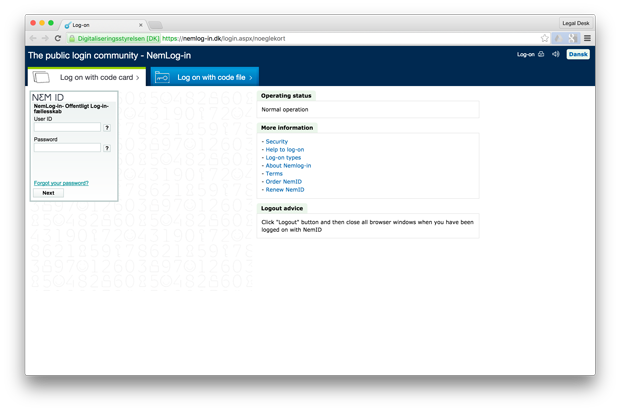Open the Password help question mark
Image resolution: width=620 pixels, height=411 pixels.
click(x=107, y=148)
